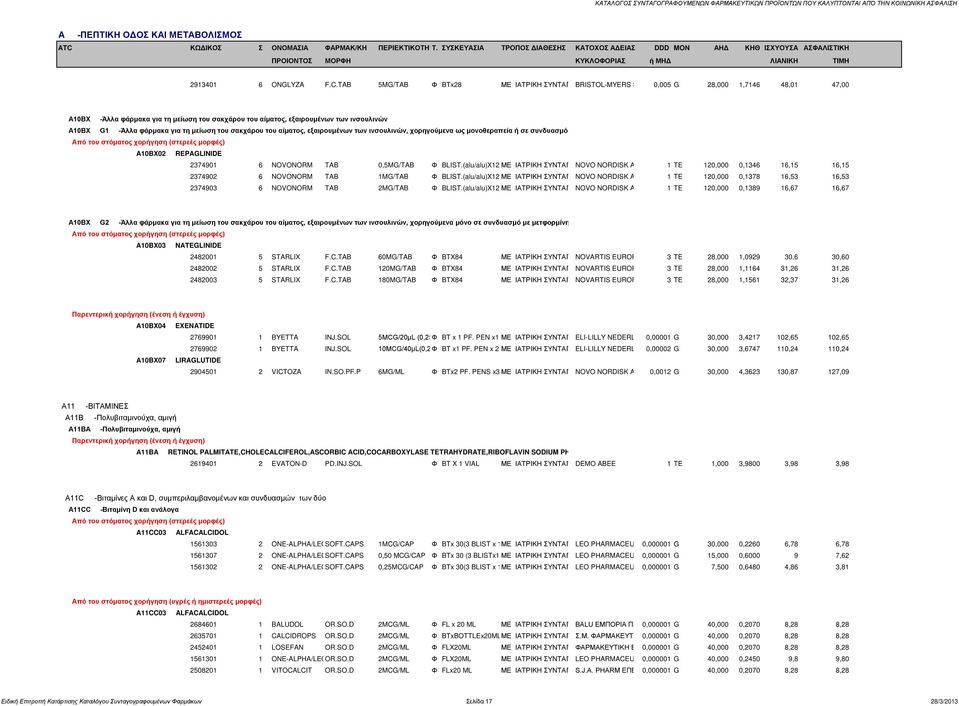The image size is (959, 706).
Task: Click the strength '10MCG/40μL' for BYETTA
Action: point(404,349)
